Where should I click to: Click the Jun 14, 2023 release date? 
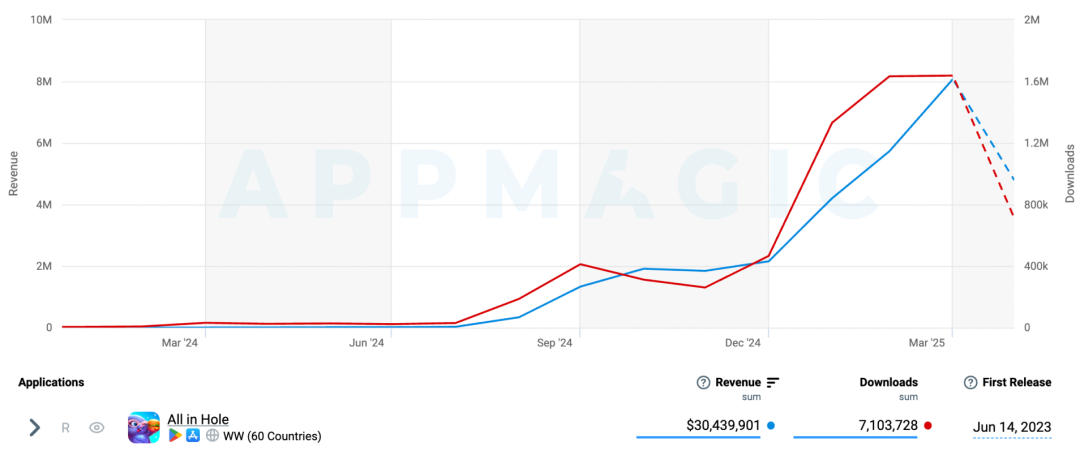pyautogui.click(x=1012, y=428)
